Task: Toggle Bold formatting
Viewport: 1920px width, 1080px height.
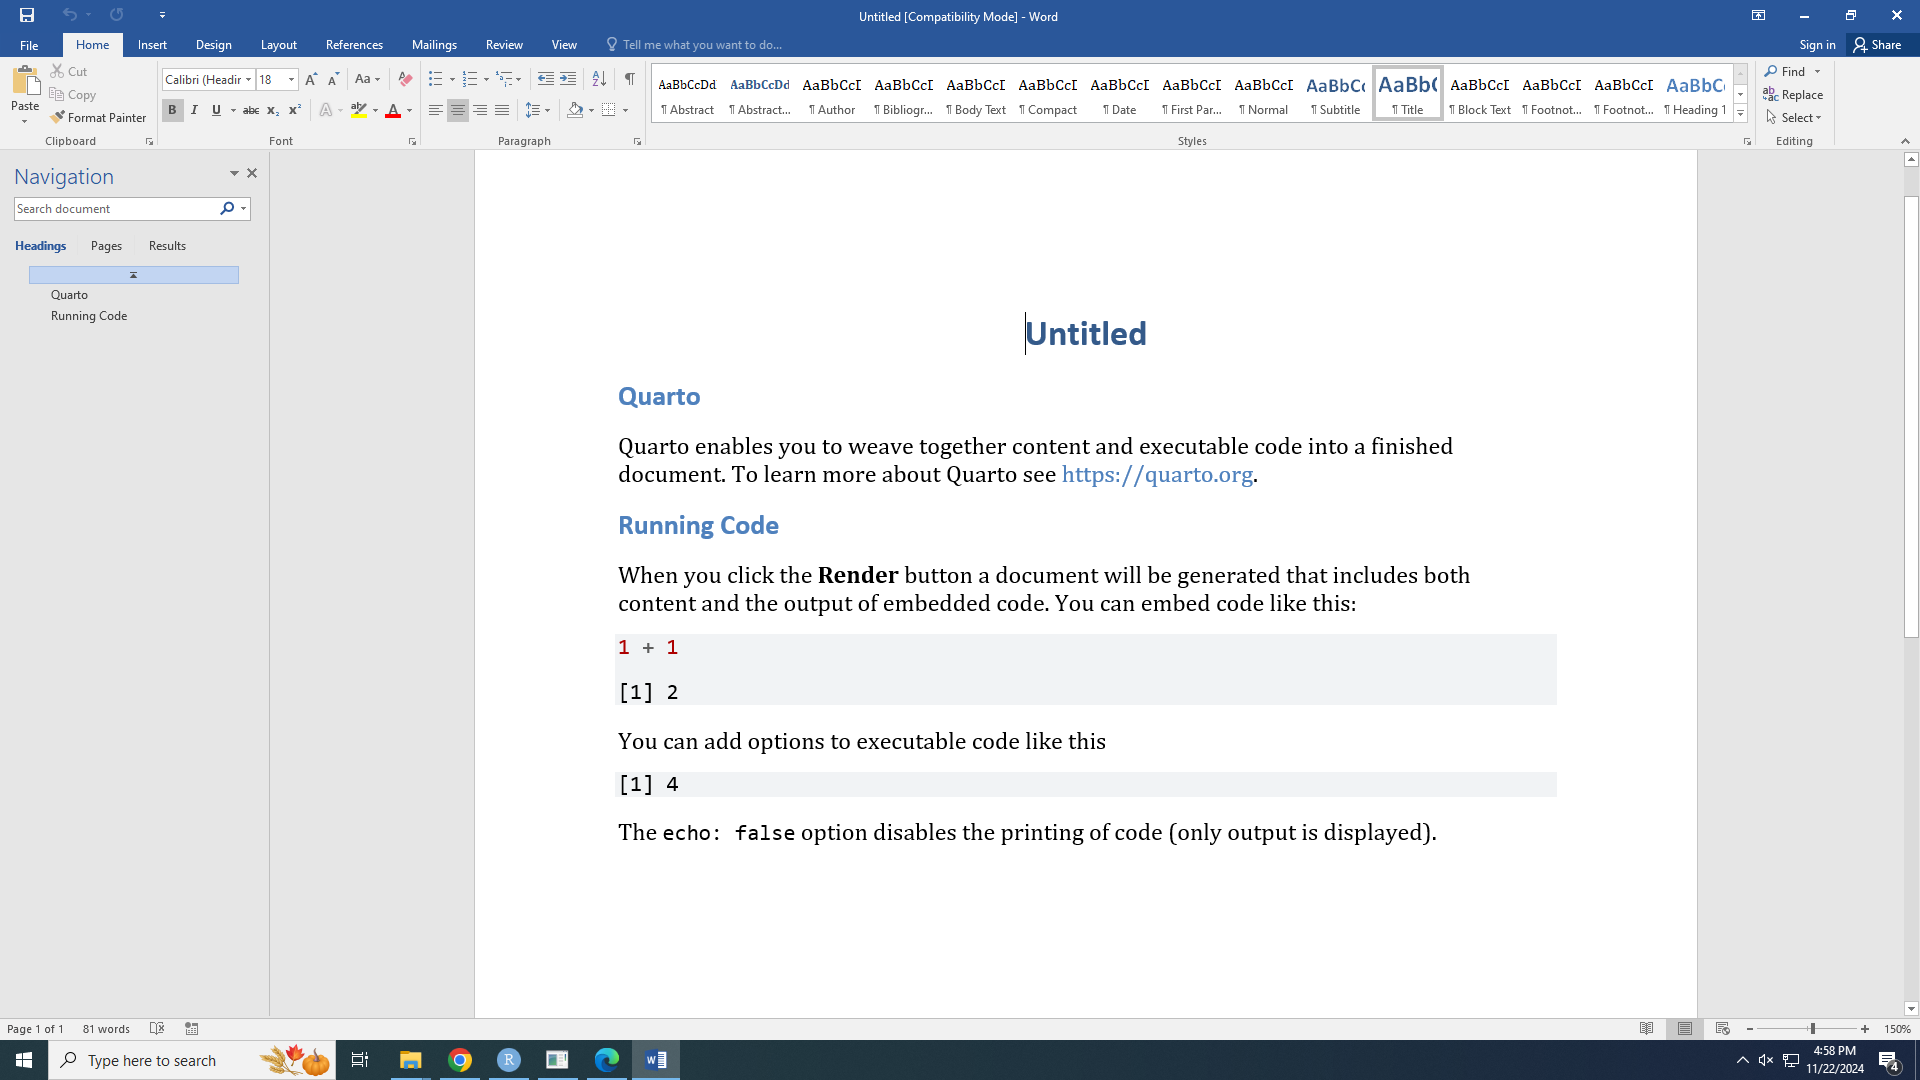Action: tap(172, 110)
